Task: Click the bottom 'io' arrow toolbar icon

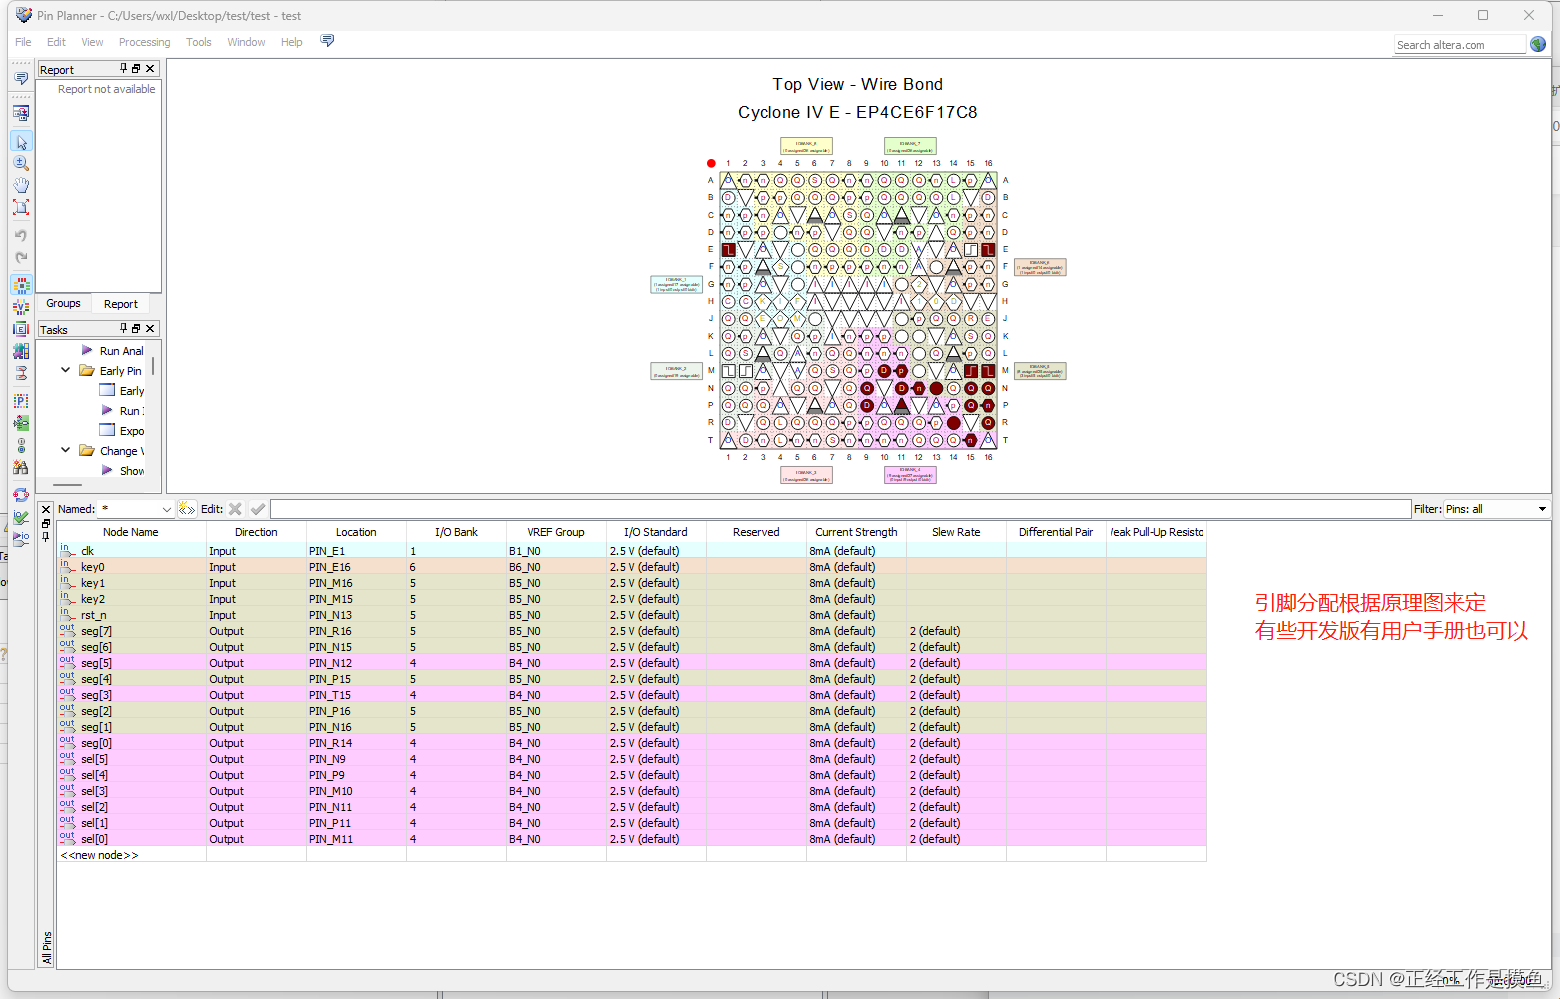Action: pos(21,539)
